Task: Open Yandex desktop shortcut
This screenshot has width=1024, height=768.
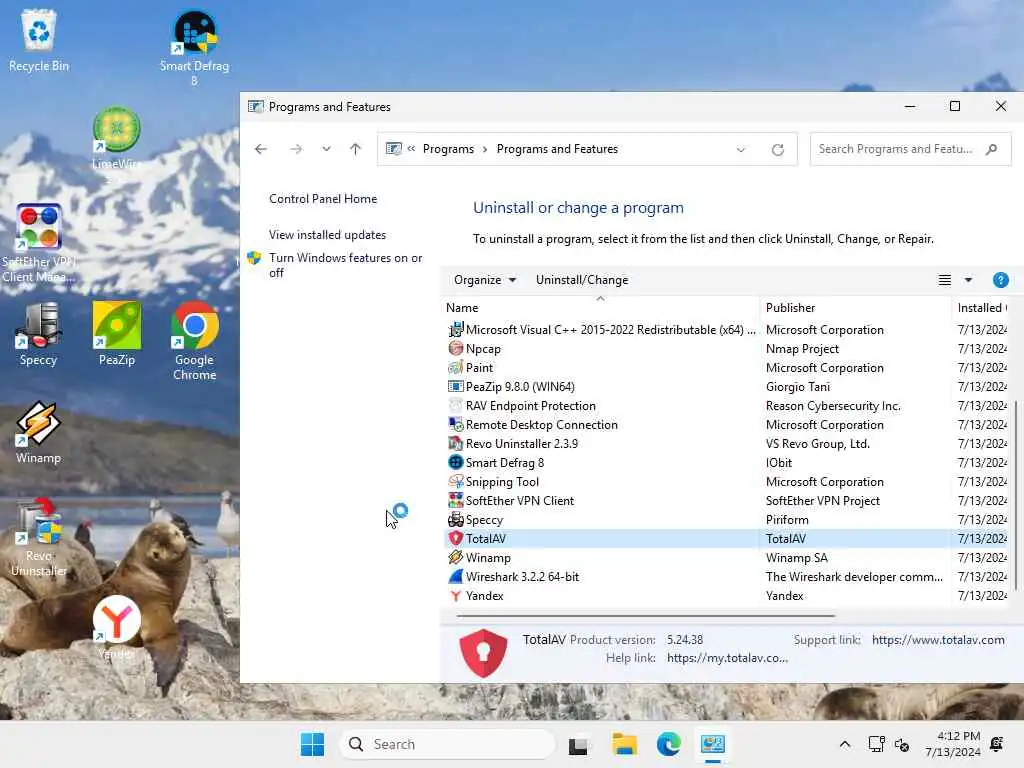Action: point(117,627)
